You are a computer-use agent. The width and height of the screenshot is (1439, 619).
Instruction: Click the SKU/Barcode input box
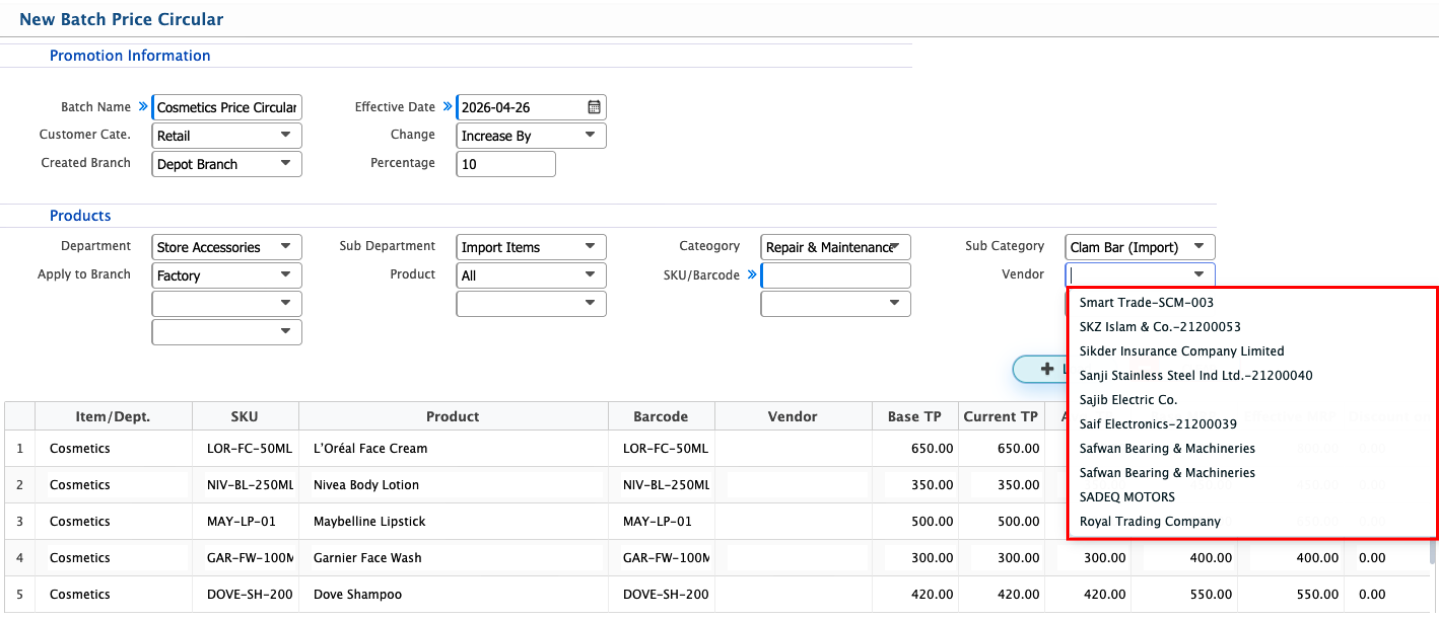click(x=836, y=276)
